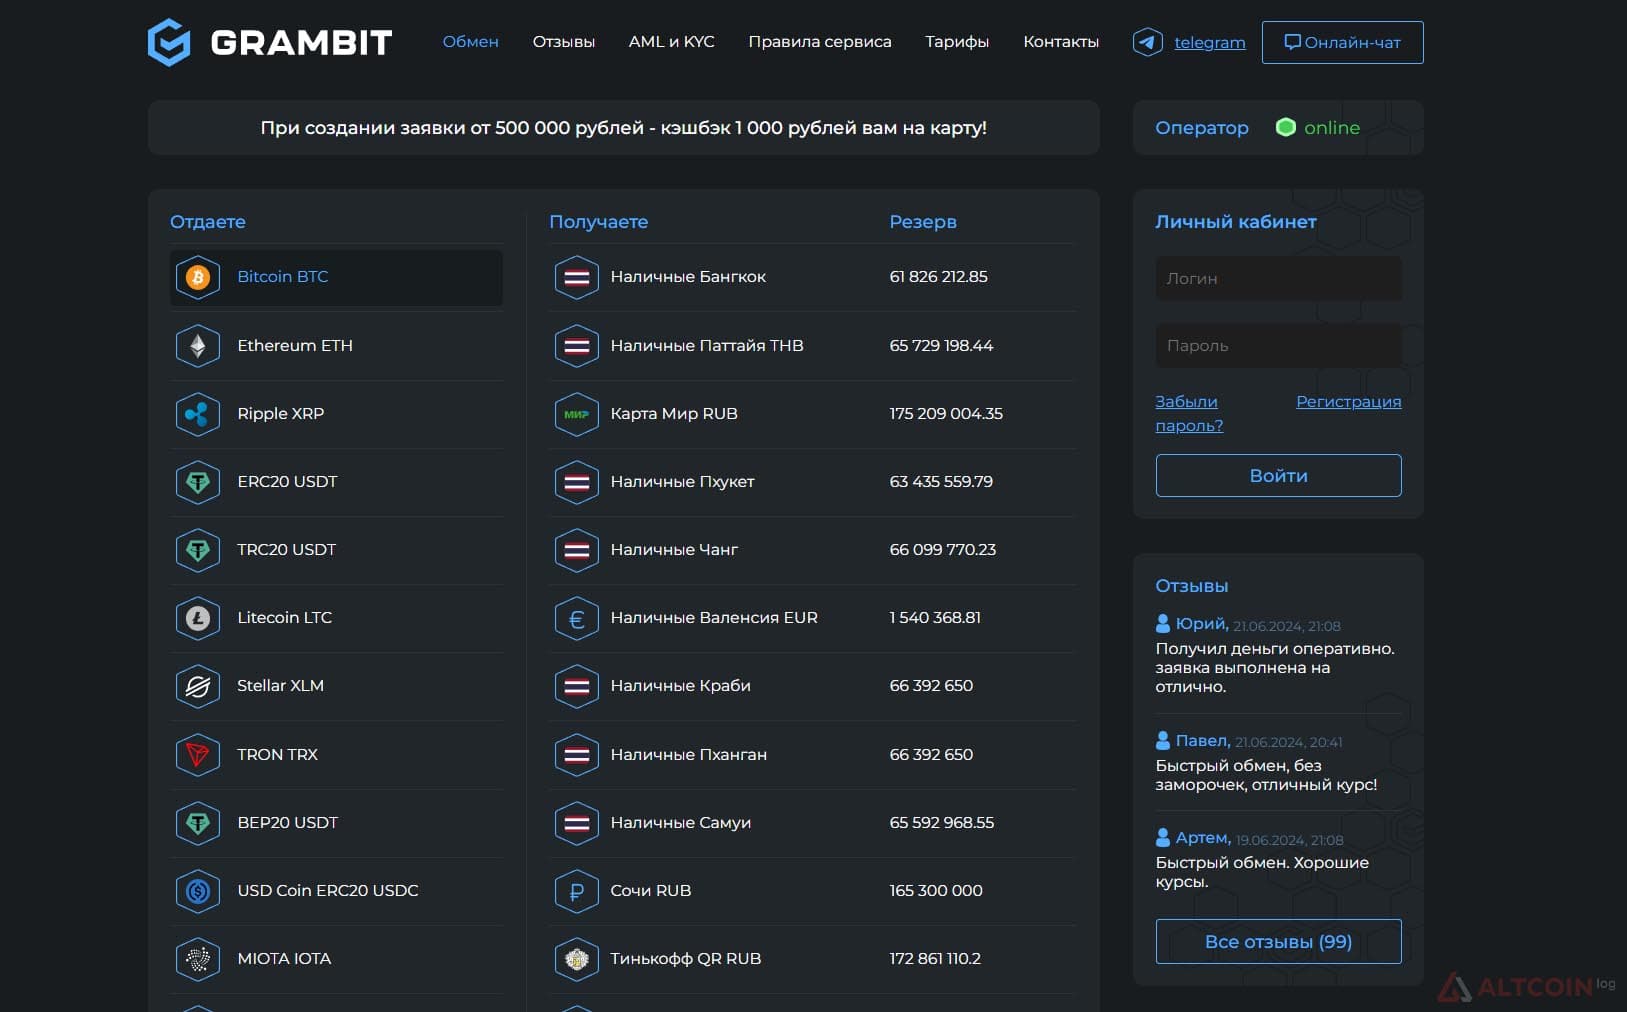Choose the Litecoin LTC icon
The image size is (1627, 1012).
coord(198,618)
